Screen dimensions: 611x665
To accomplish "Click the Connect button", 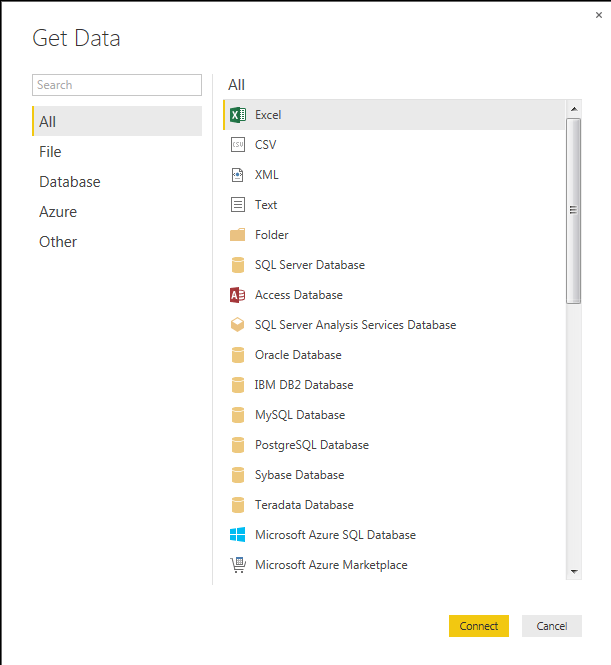I will [x=479, y=626].
